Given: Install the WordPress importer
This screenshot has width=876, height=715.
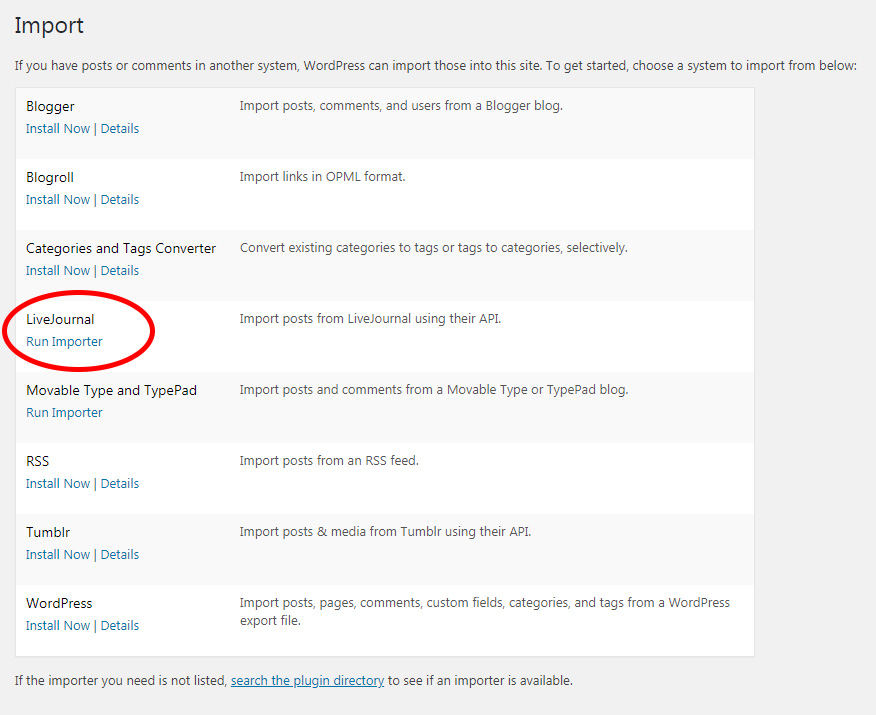Looking at the screenshot, I should point(57,625).
